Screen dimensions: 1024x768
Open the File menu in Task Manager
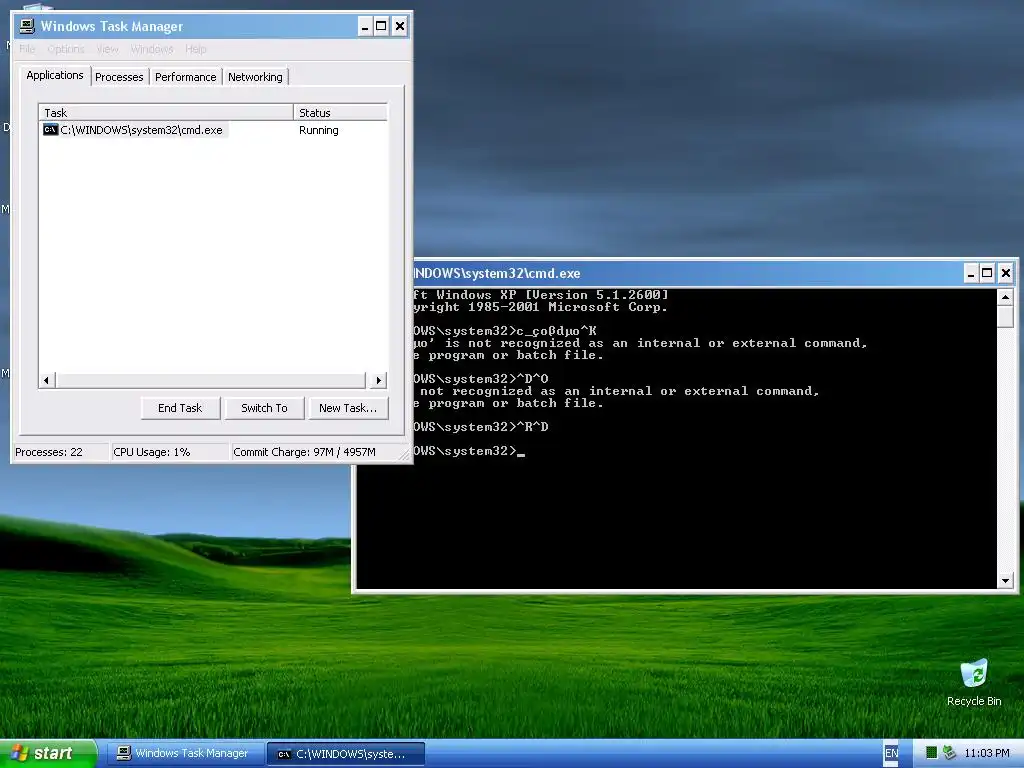(x=27, y=49)
